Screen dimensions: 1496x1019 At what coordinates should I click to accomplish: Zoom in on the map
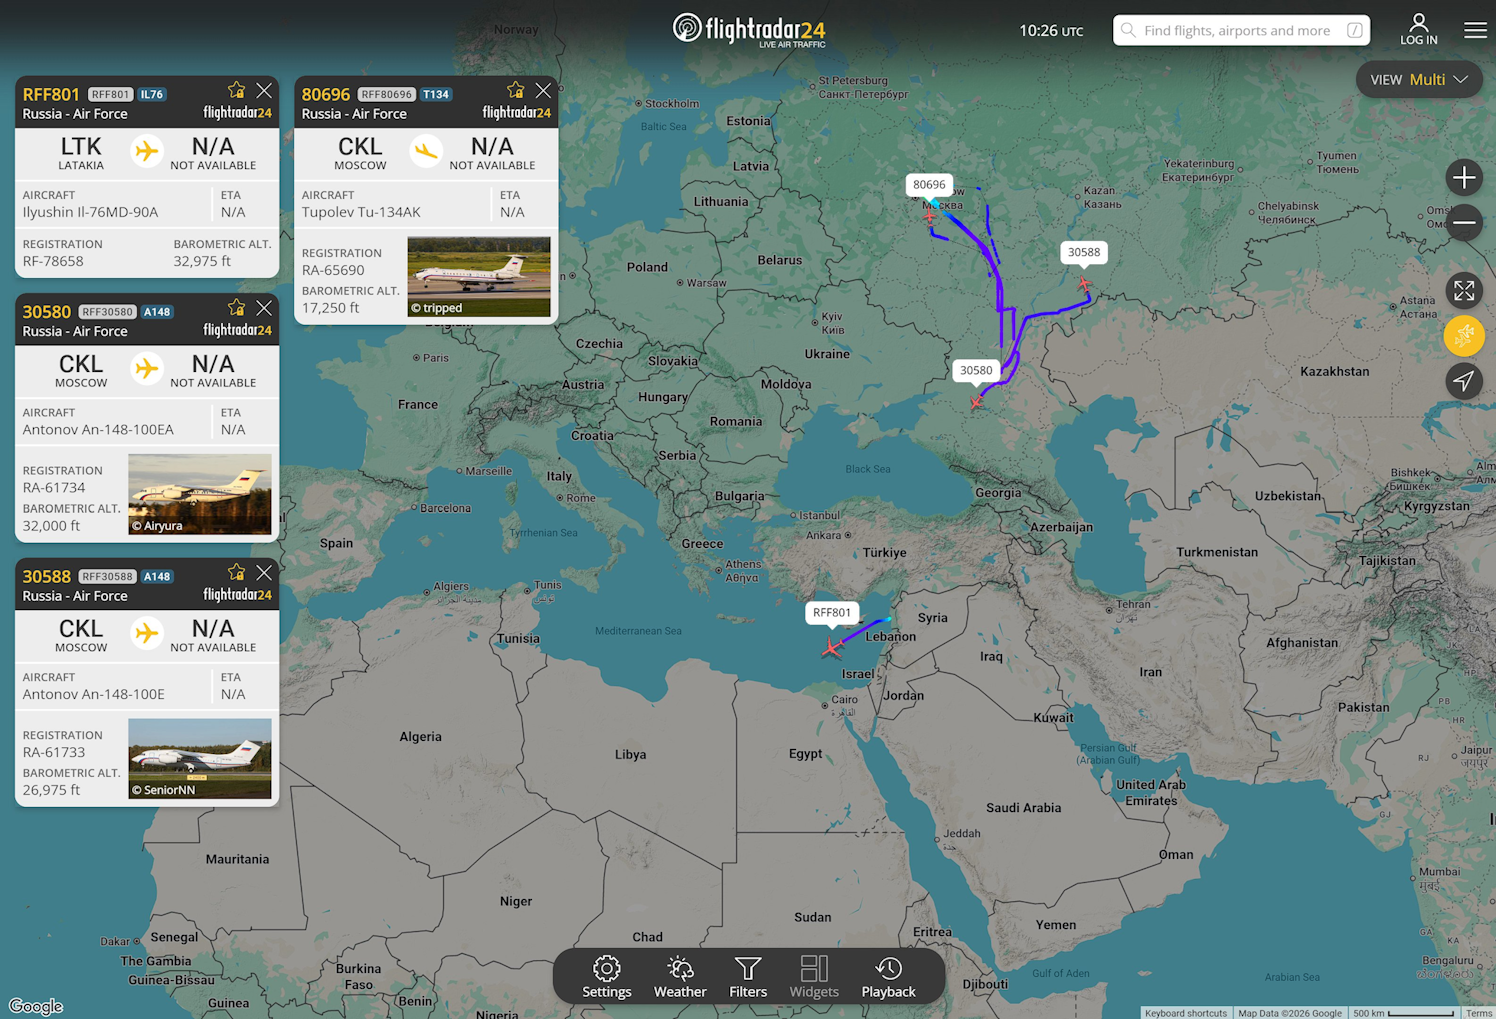pyautogui.click(x=1464, y=178)
